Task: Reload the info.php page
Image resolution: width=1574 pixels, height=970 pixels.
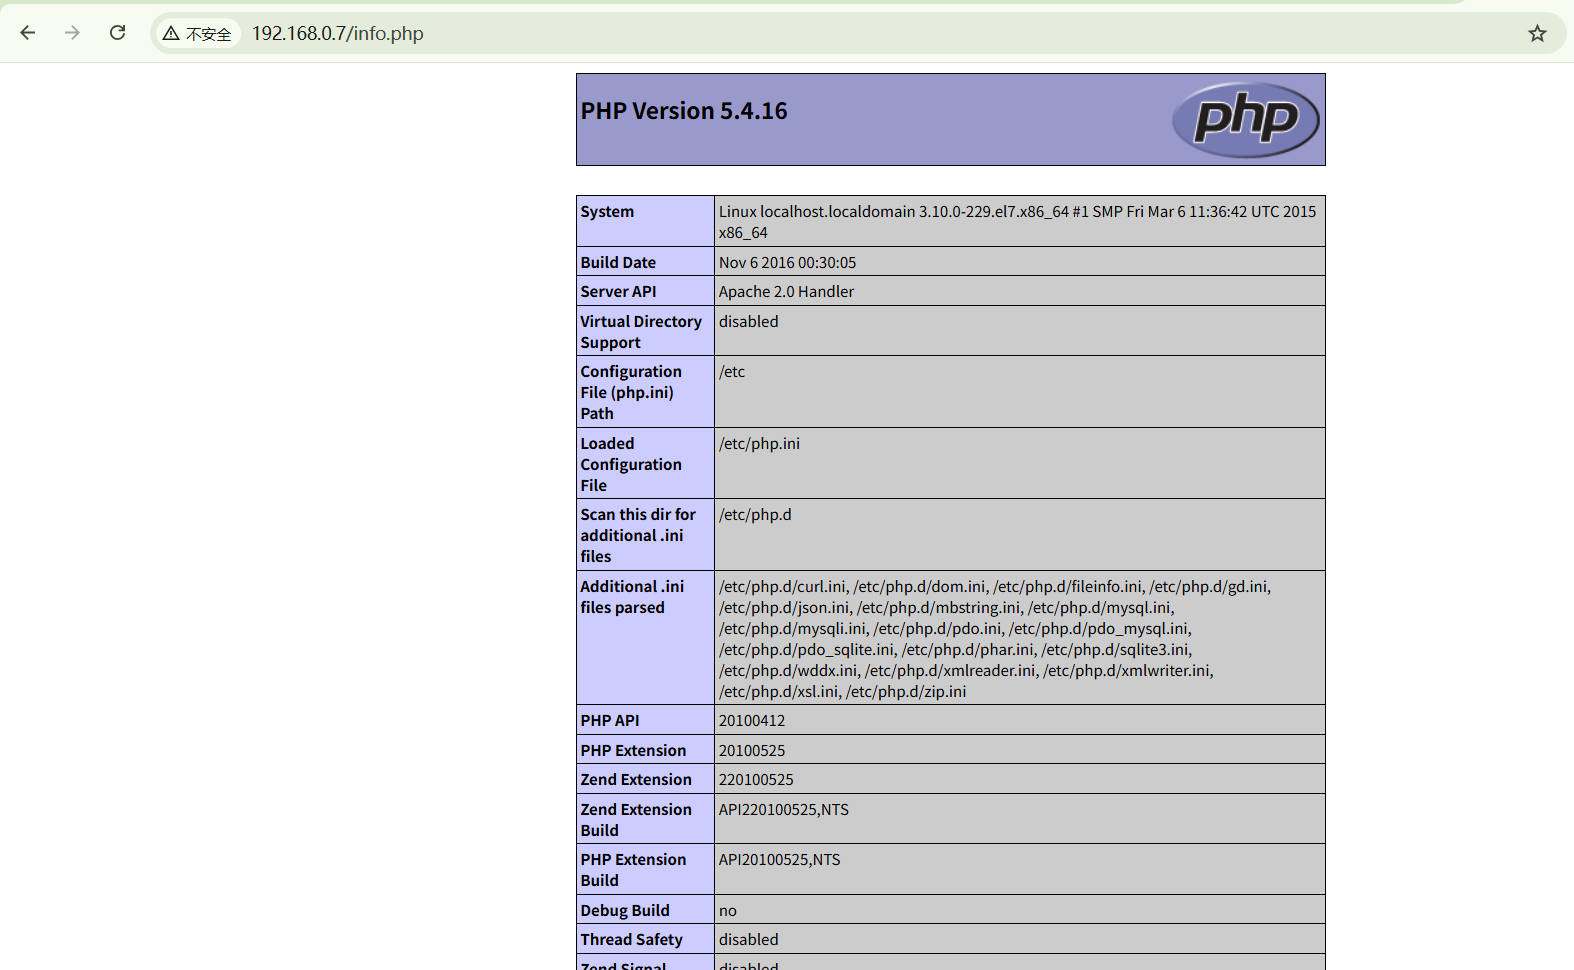Action: click(x=117, y=33)
